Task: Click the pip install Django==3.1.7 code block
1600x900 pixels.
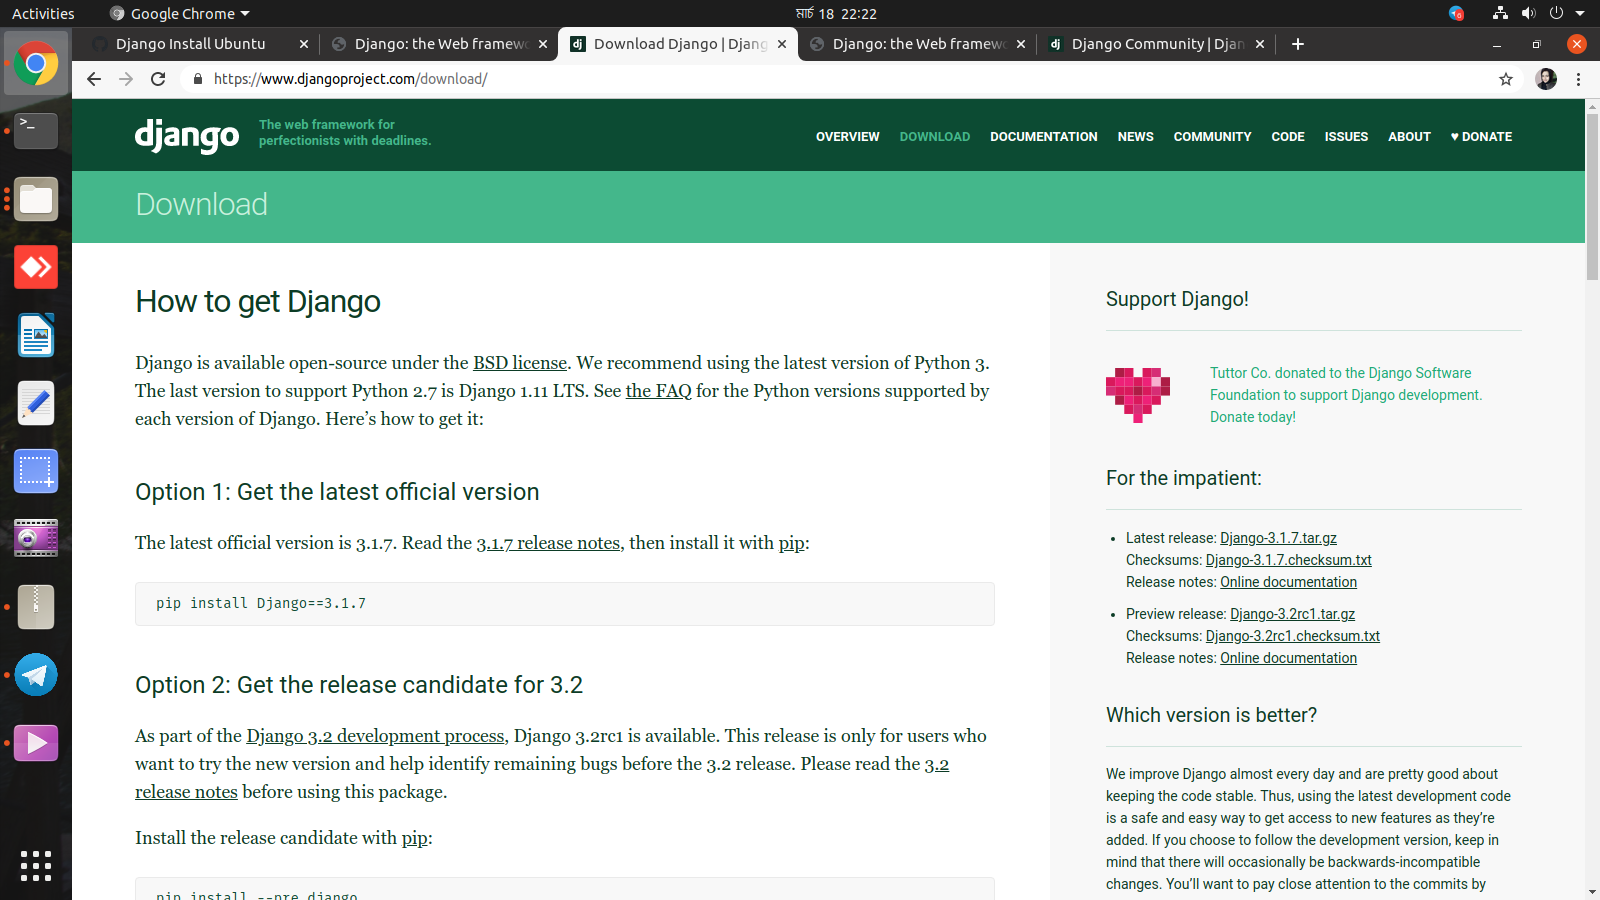Action: pos(565,604)
